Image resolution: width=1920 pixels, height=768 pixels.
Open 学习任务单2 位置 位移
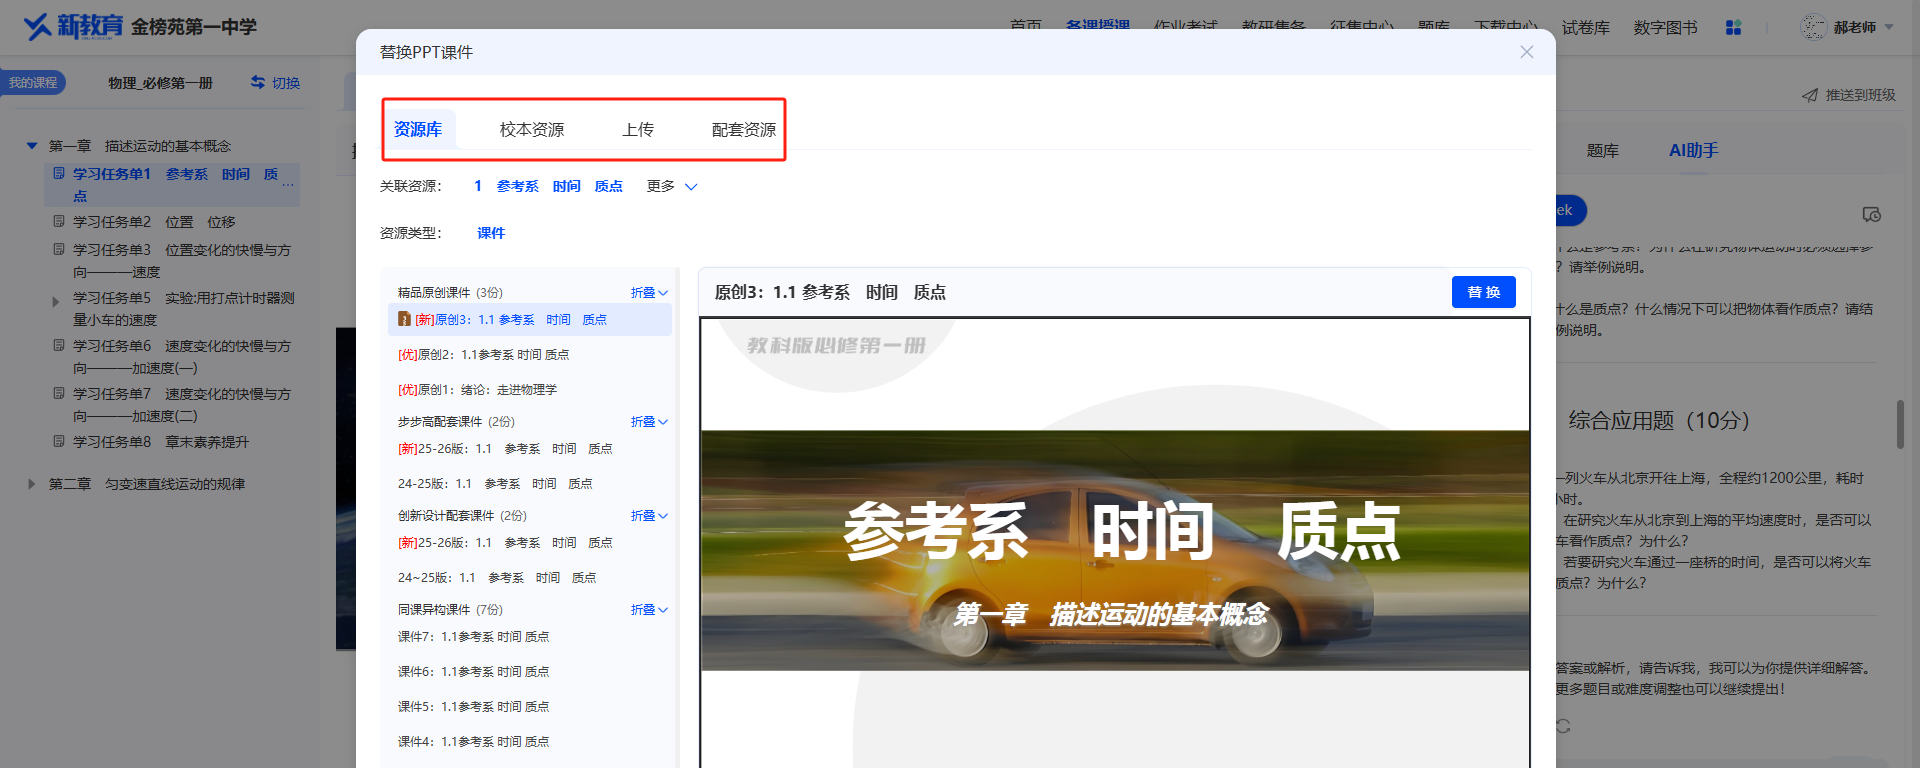click(154, 222)
